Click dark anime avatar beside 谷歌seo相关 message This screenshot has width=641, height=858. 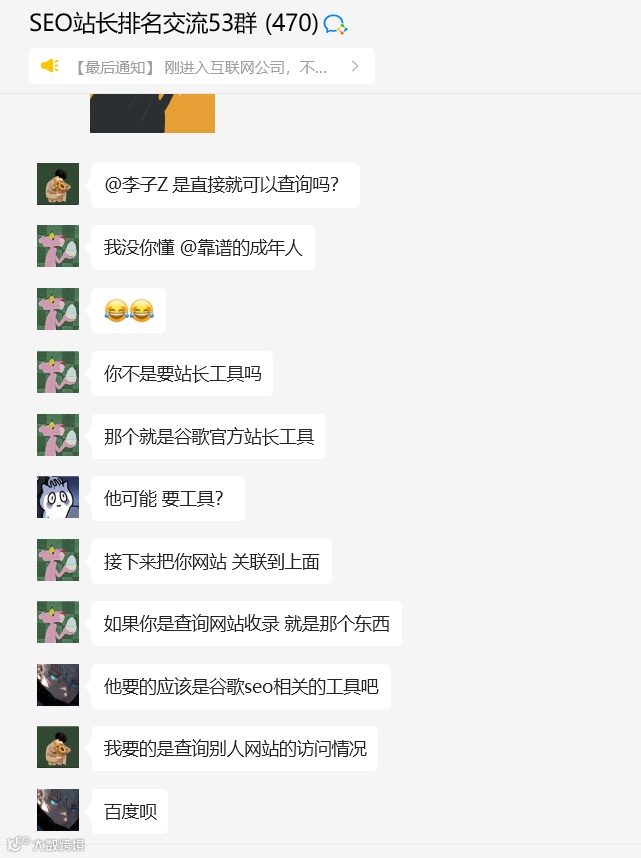[58, 685]
